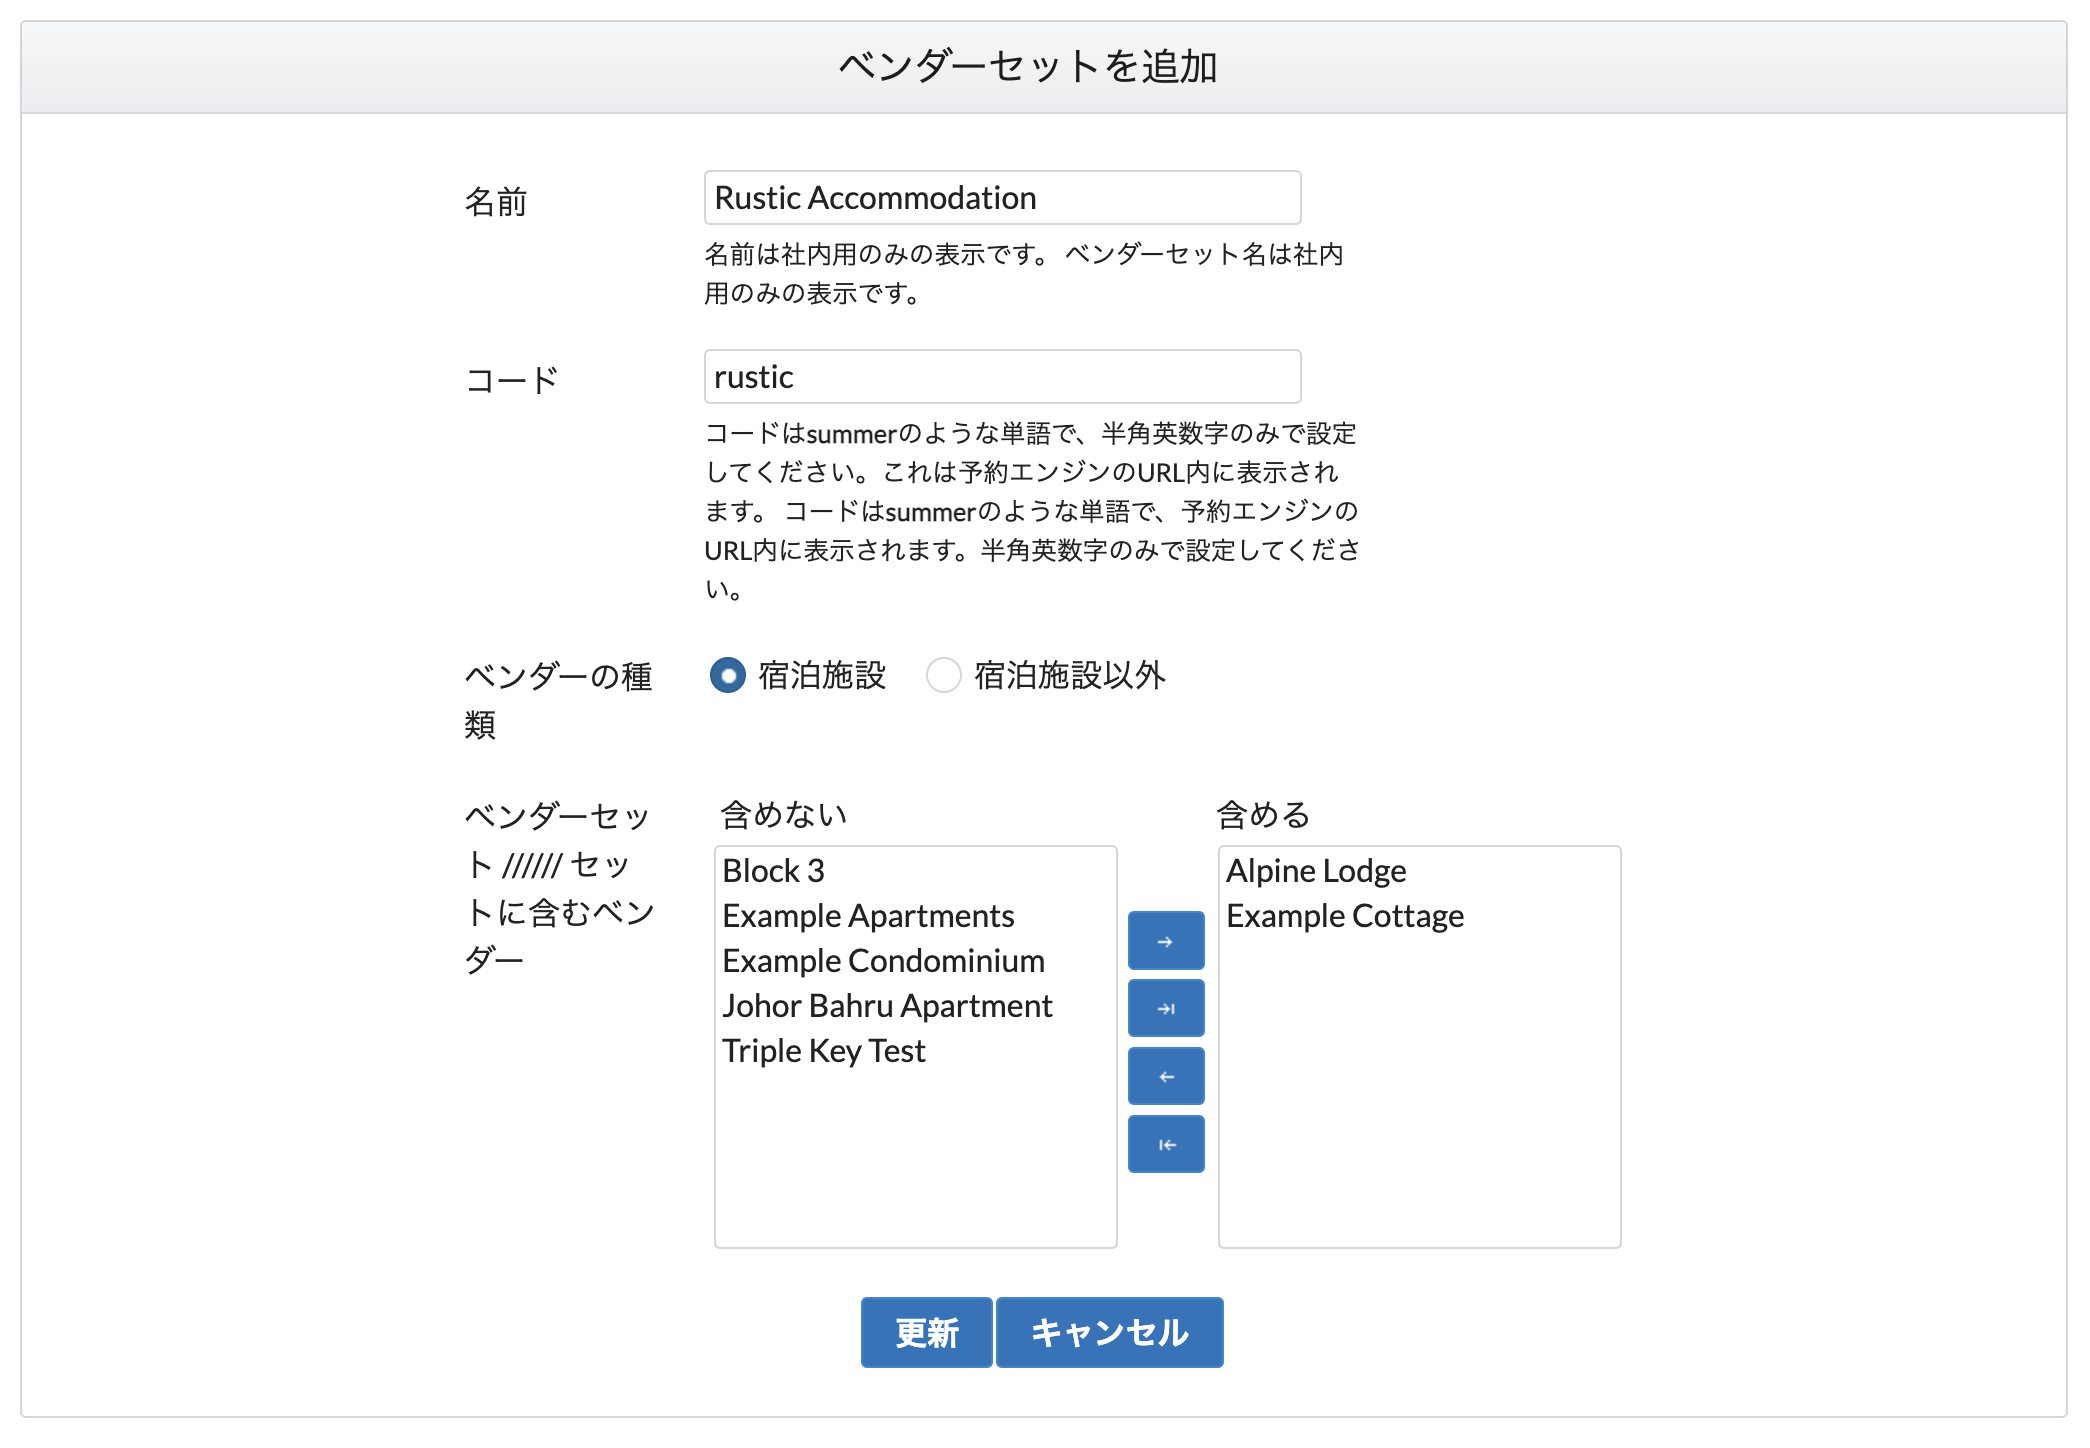This screenshot has height=1448, width=2090.
Task: Select the 宿泊施設 radio button
Action: (728, 676)
